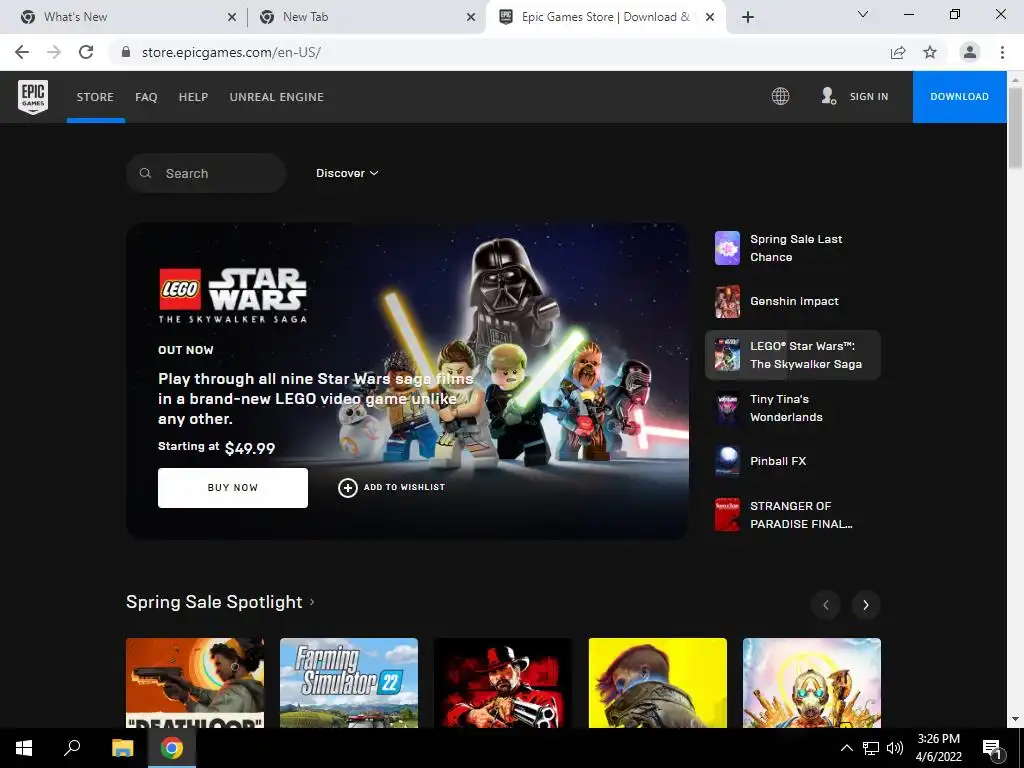1024x768 pixels.
Task: Open the DEATHLOOP game card
Action: (195, 682)
